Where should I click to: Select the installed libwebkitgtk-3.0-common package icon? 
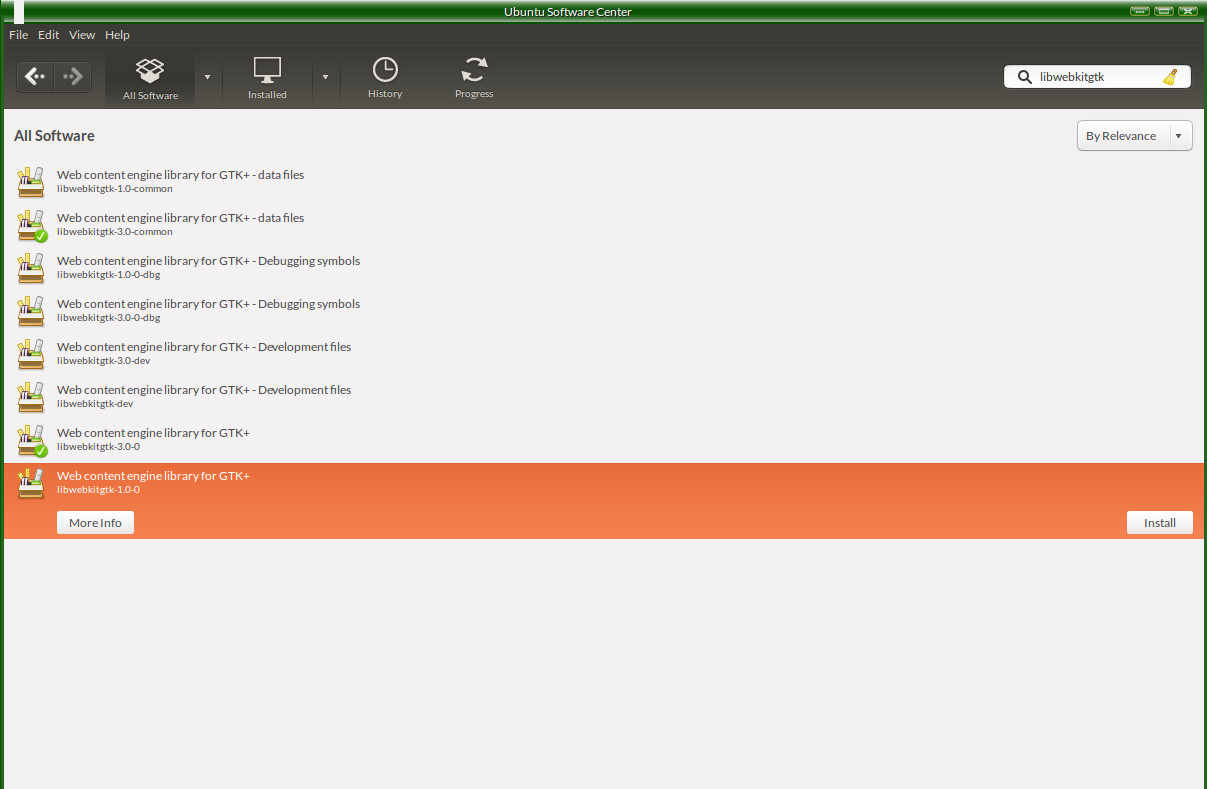pos(32,225)
